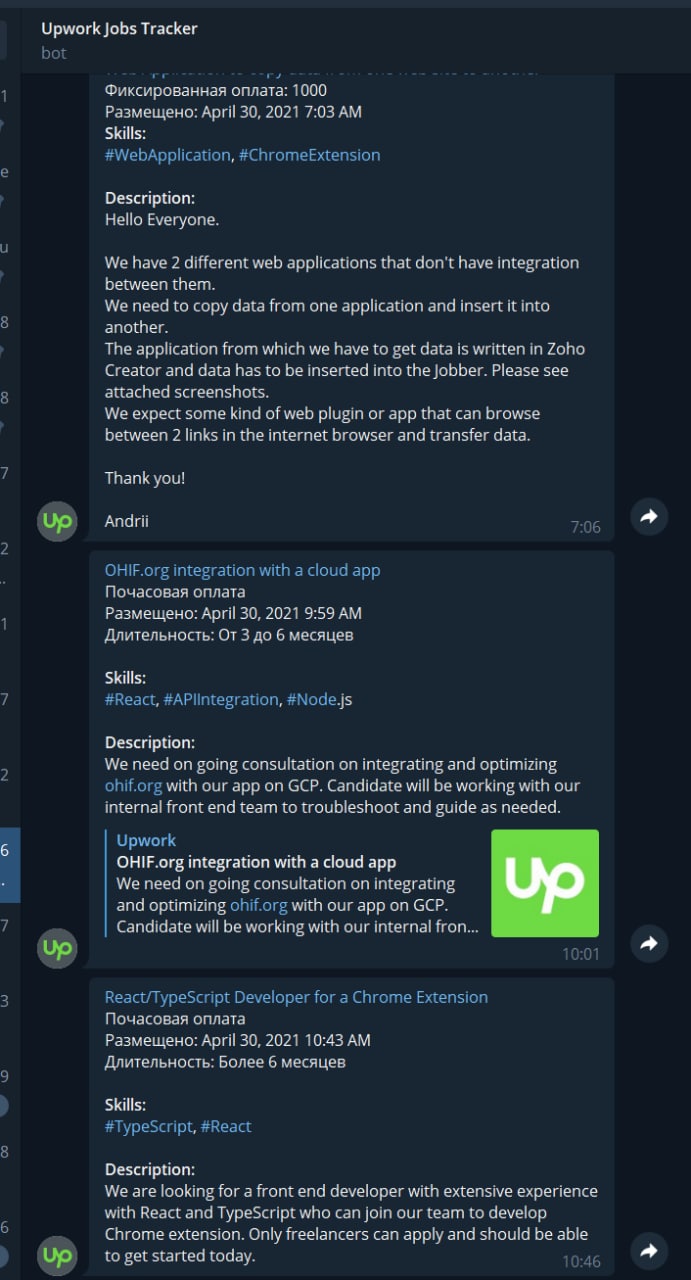Click the #React tag in OHIF message
The height and width of the screenshot is (1280, 691).
click(x=130, y=699)
